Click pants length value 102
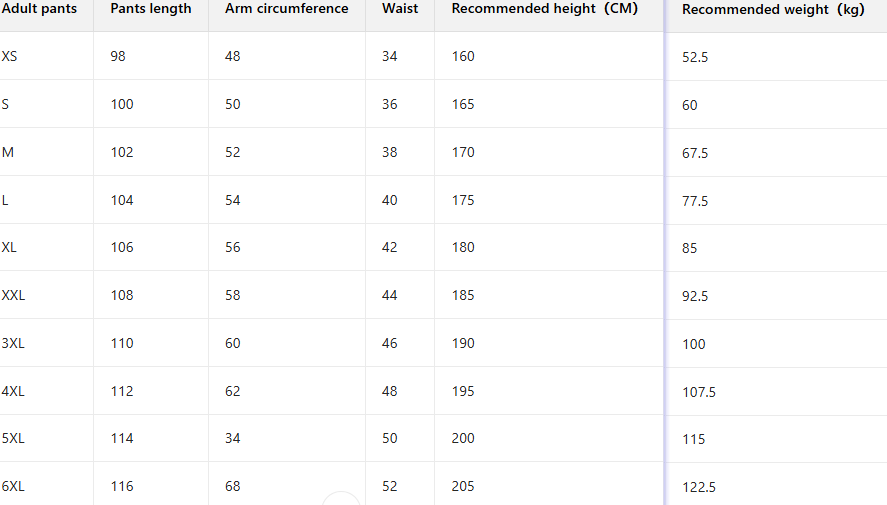 pos(122,153)
